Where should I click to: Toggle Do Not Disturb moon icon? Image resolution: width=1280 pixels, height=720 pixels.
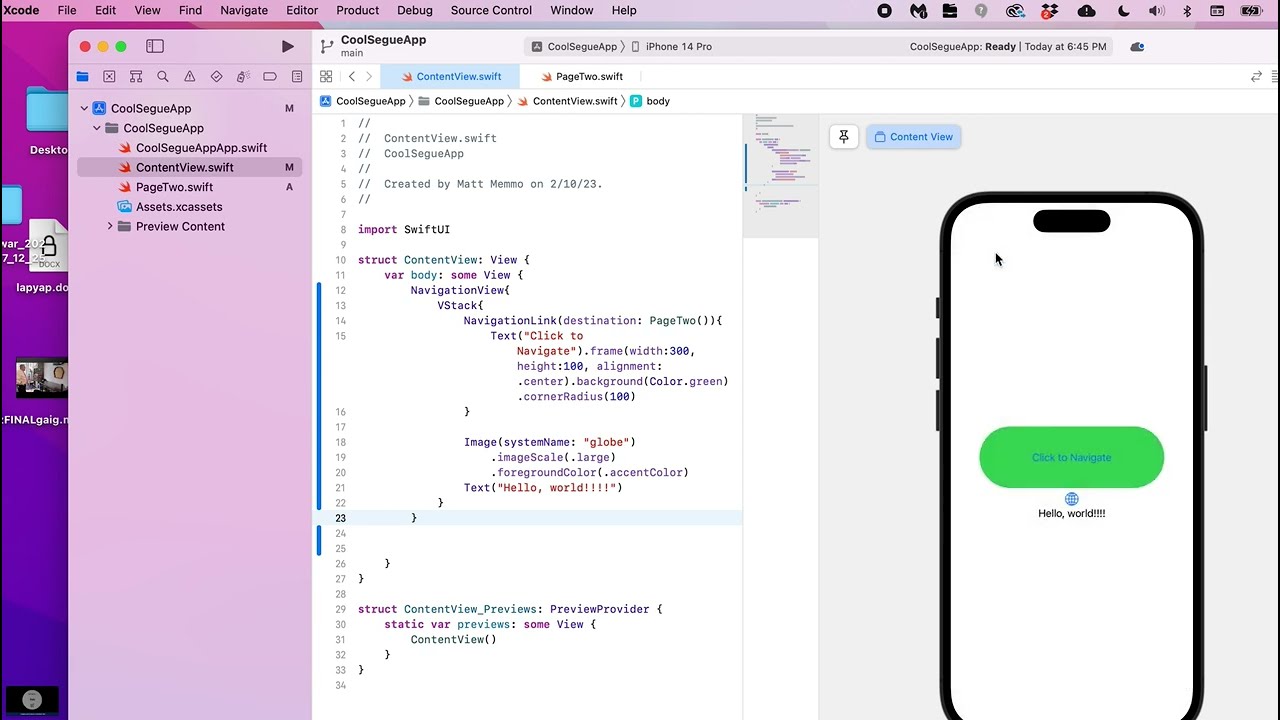click(1123, 11)
